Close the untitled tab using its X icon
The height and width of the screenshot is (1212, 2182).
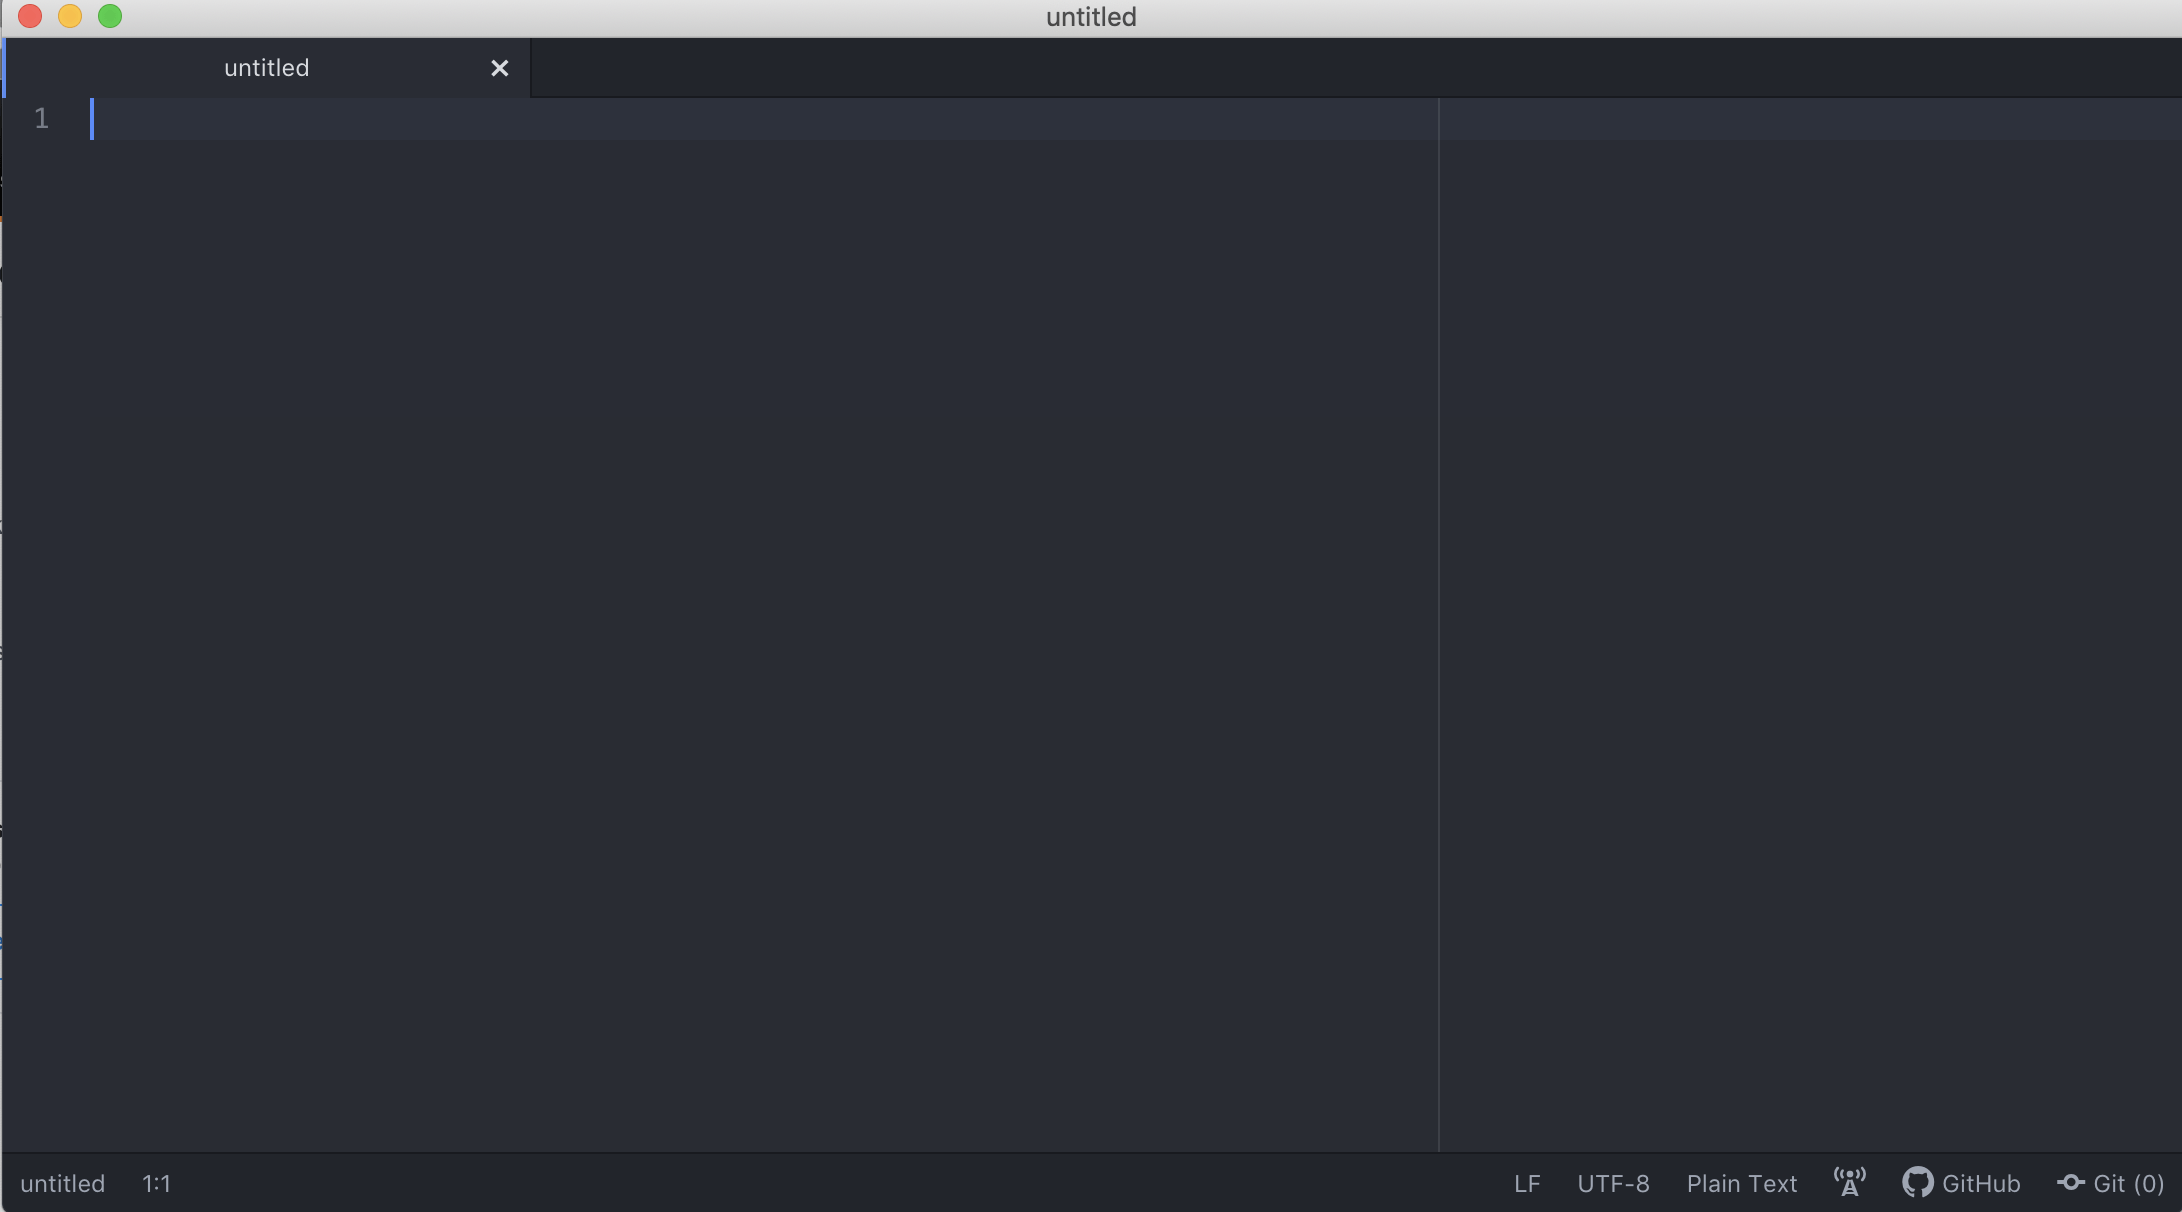coord(499,68)
